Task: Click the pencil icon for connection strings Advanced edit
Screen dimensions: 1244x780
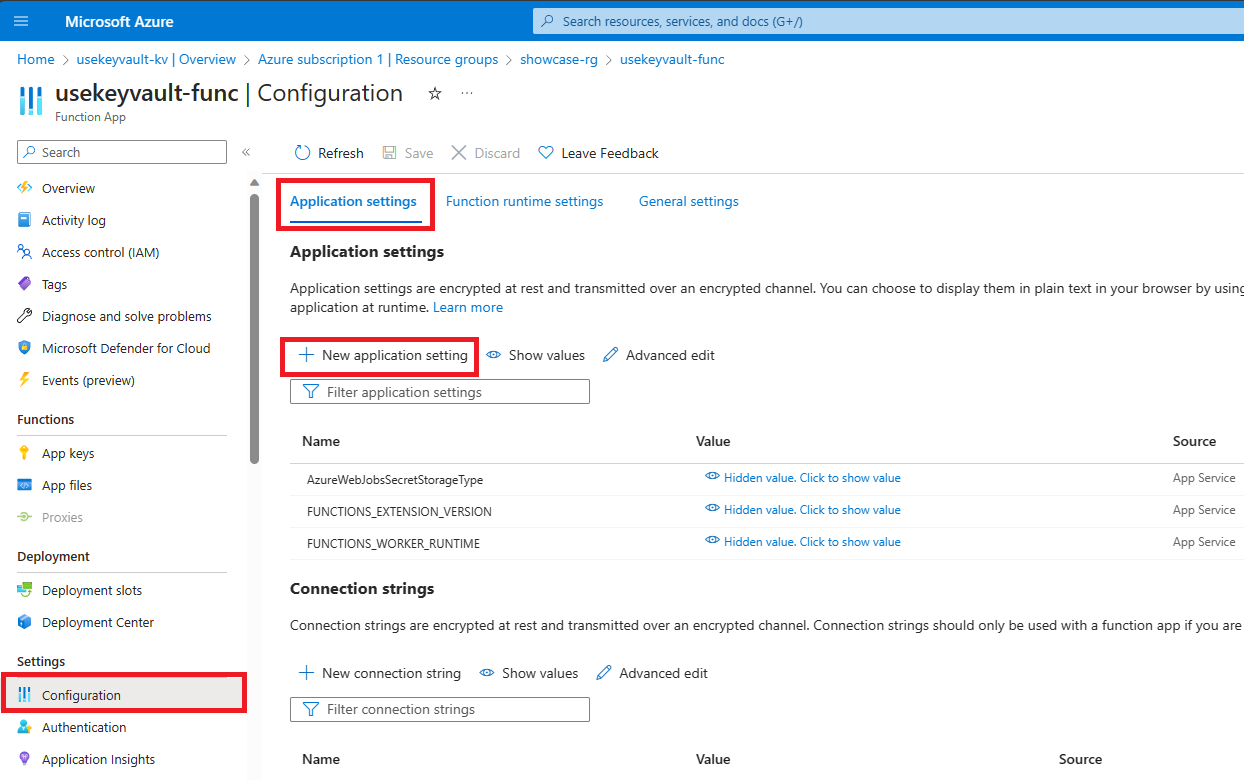Action: (x=604, y=673)
